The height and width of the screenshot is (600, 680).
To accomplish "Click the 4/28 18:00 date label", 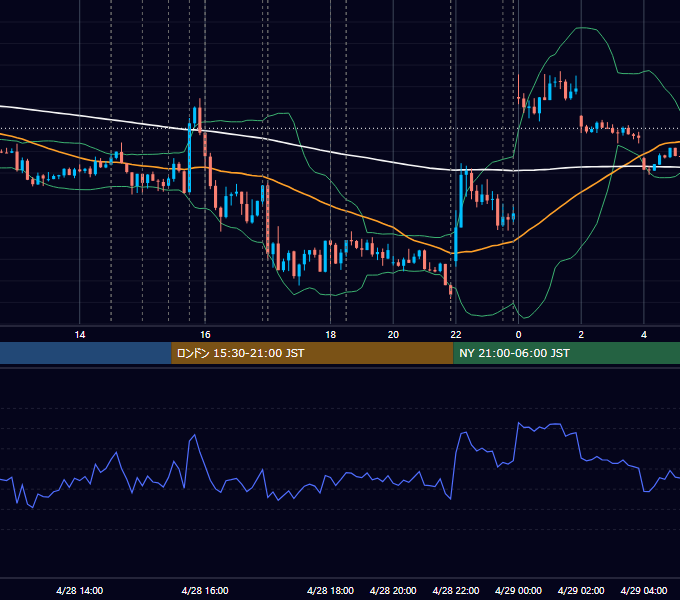I will (330, 590).
